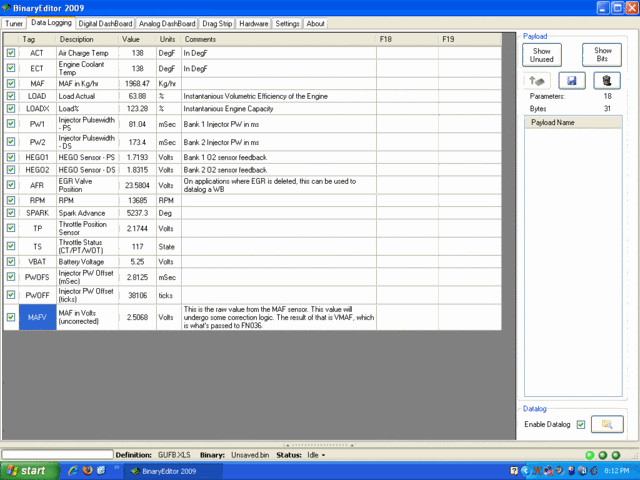The width and height of the screenshot is (640, 480).
Task: Click the save payload floppy disk icon
Action: point(571,81)
